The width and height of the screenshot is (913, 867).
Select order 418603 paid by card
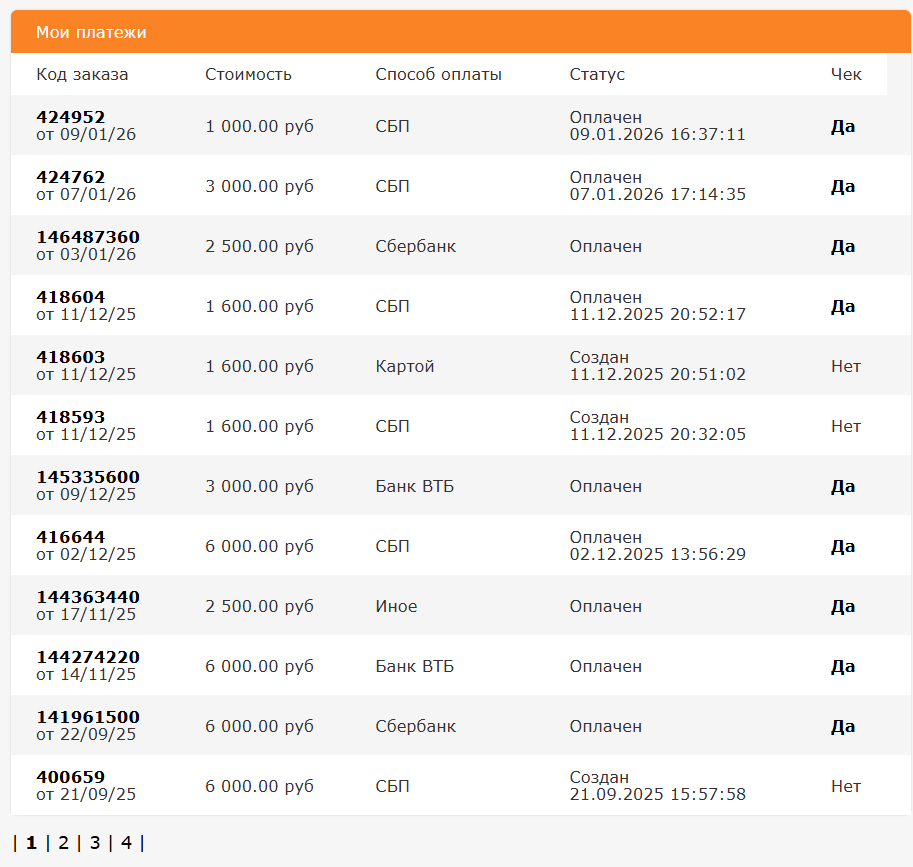[70, 357]
